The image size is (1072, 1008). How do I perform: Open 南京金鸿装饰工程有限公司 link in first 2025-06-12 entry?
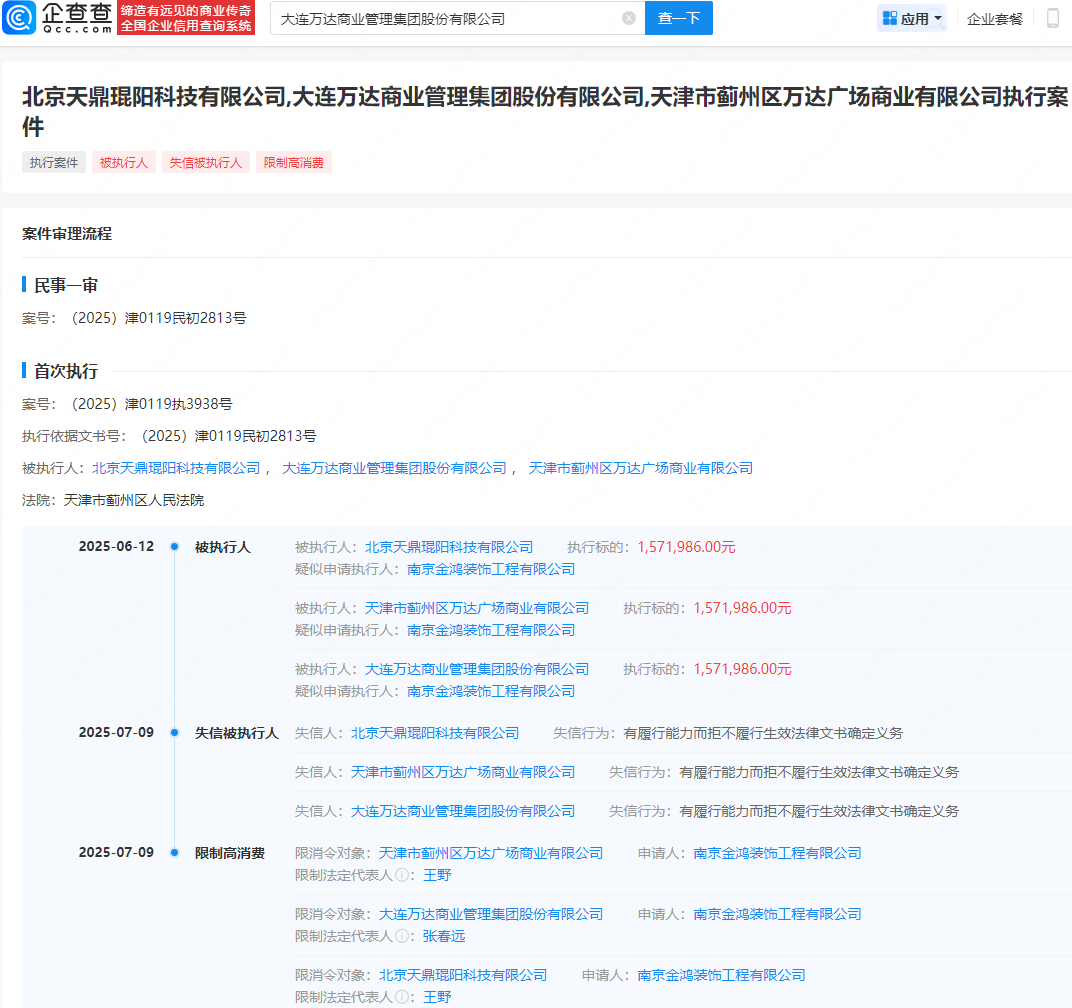491,569
